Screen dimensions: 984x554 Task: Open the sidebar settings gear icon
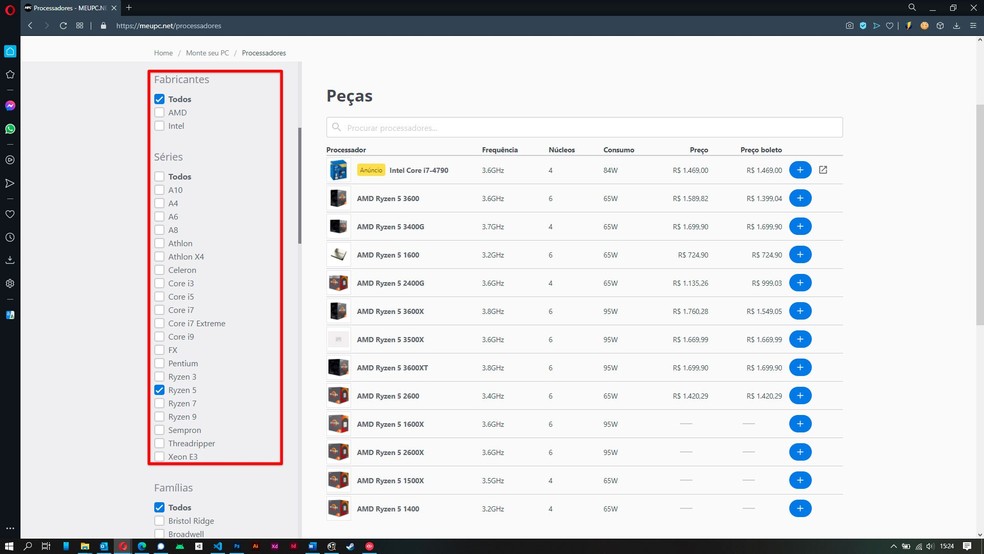(x=10, y=283)
